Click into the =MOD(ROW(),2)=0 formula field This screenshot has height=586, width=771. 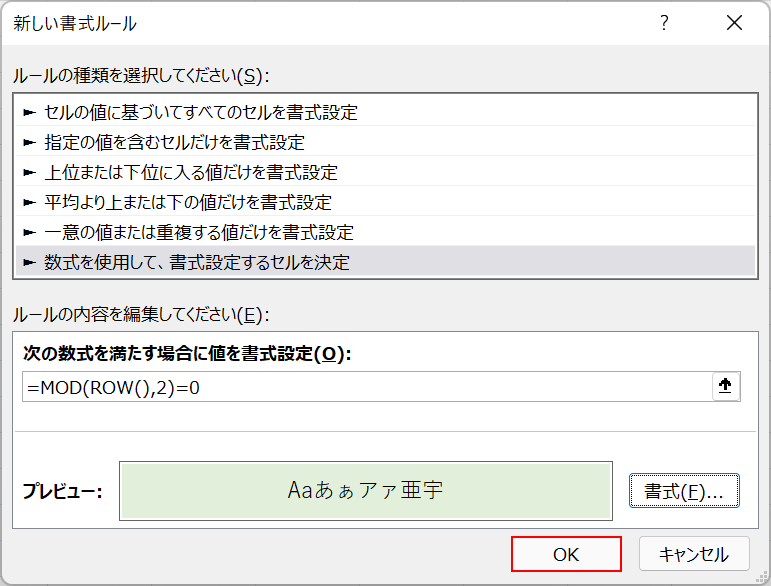[360, 387]
